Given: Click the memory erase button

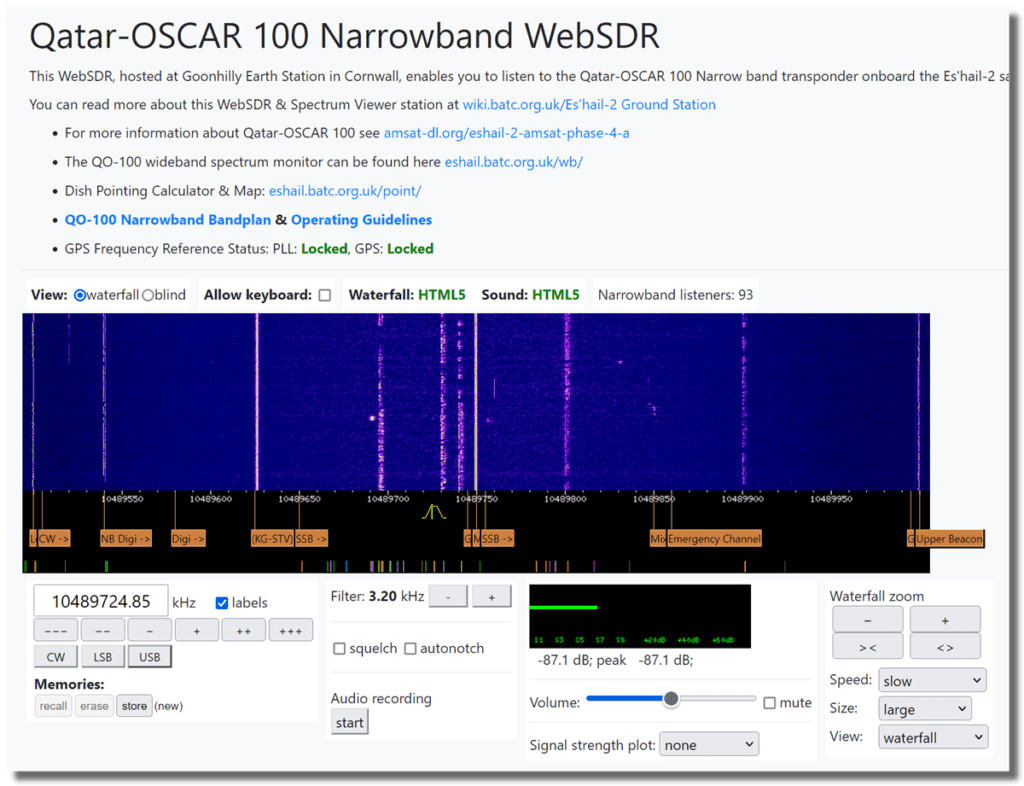Looking at the screenshot, I should pos(94,706).
